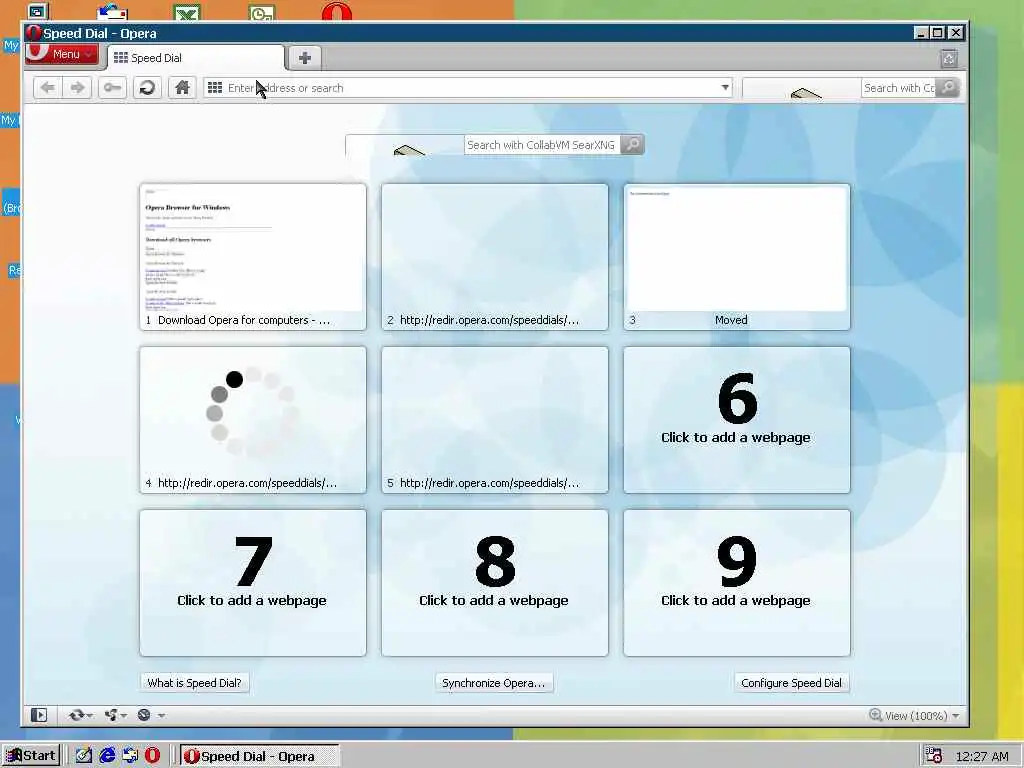Open the red Opera Menu button
The image size is (1024, 768).
coord(62,54)
